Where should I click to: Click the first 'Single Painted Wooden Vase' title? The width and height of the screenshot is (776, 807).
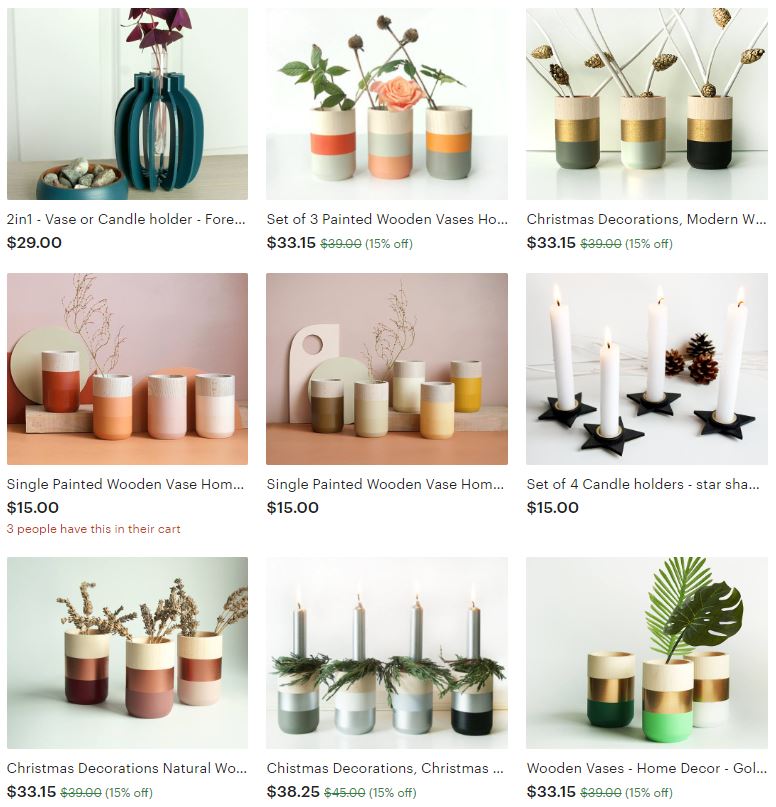pos(125,484)
